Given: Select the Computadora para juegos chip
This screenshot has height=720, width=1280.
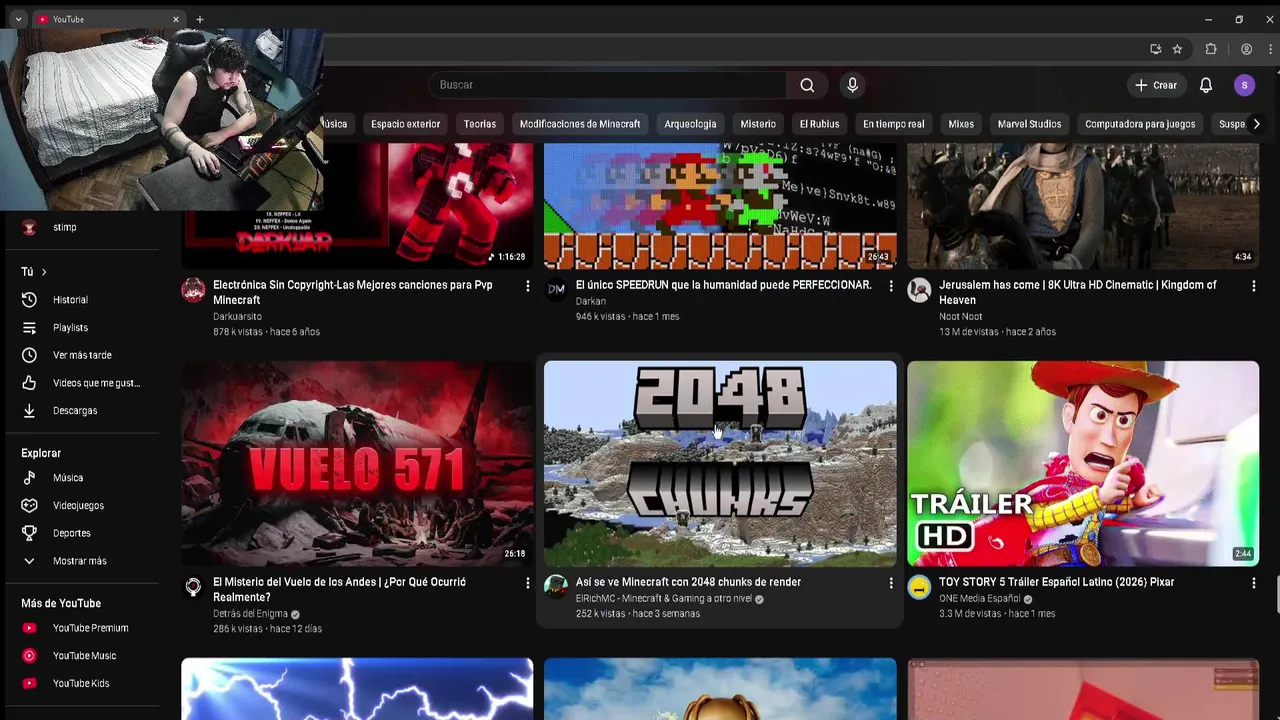Looking at the screenshot, I should tap(1140, 124).
